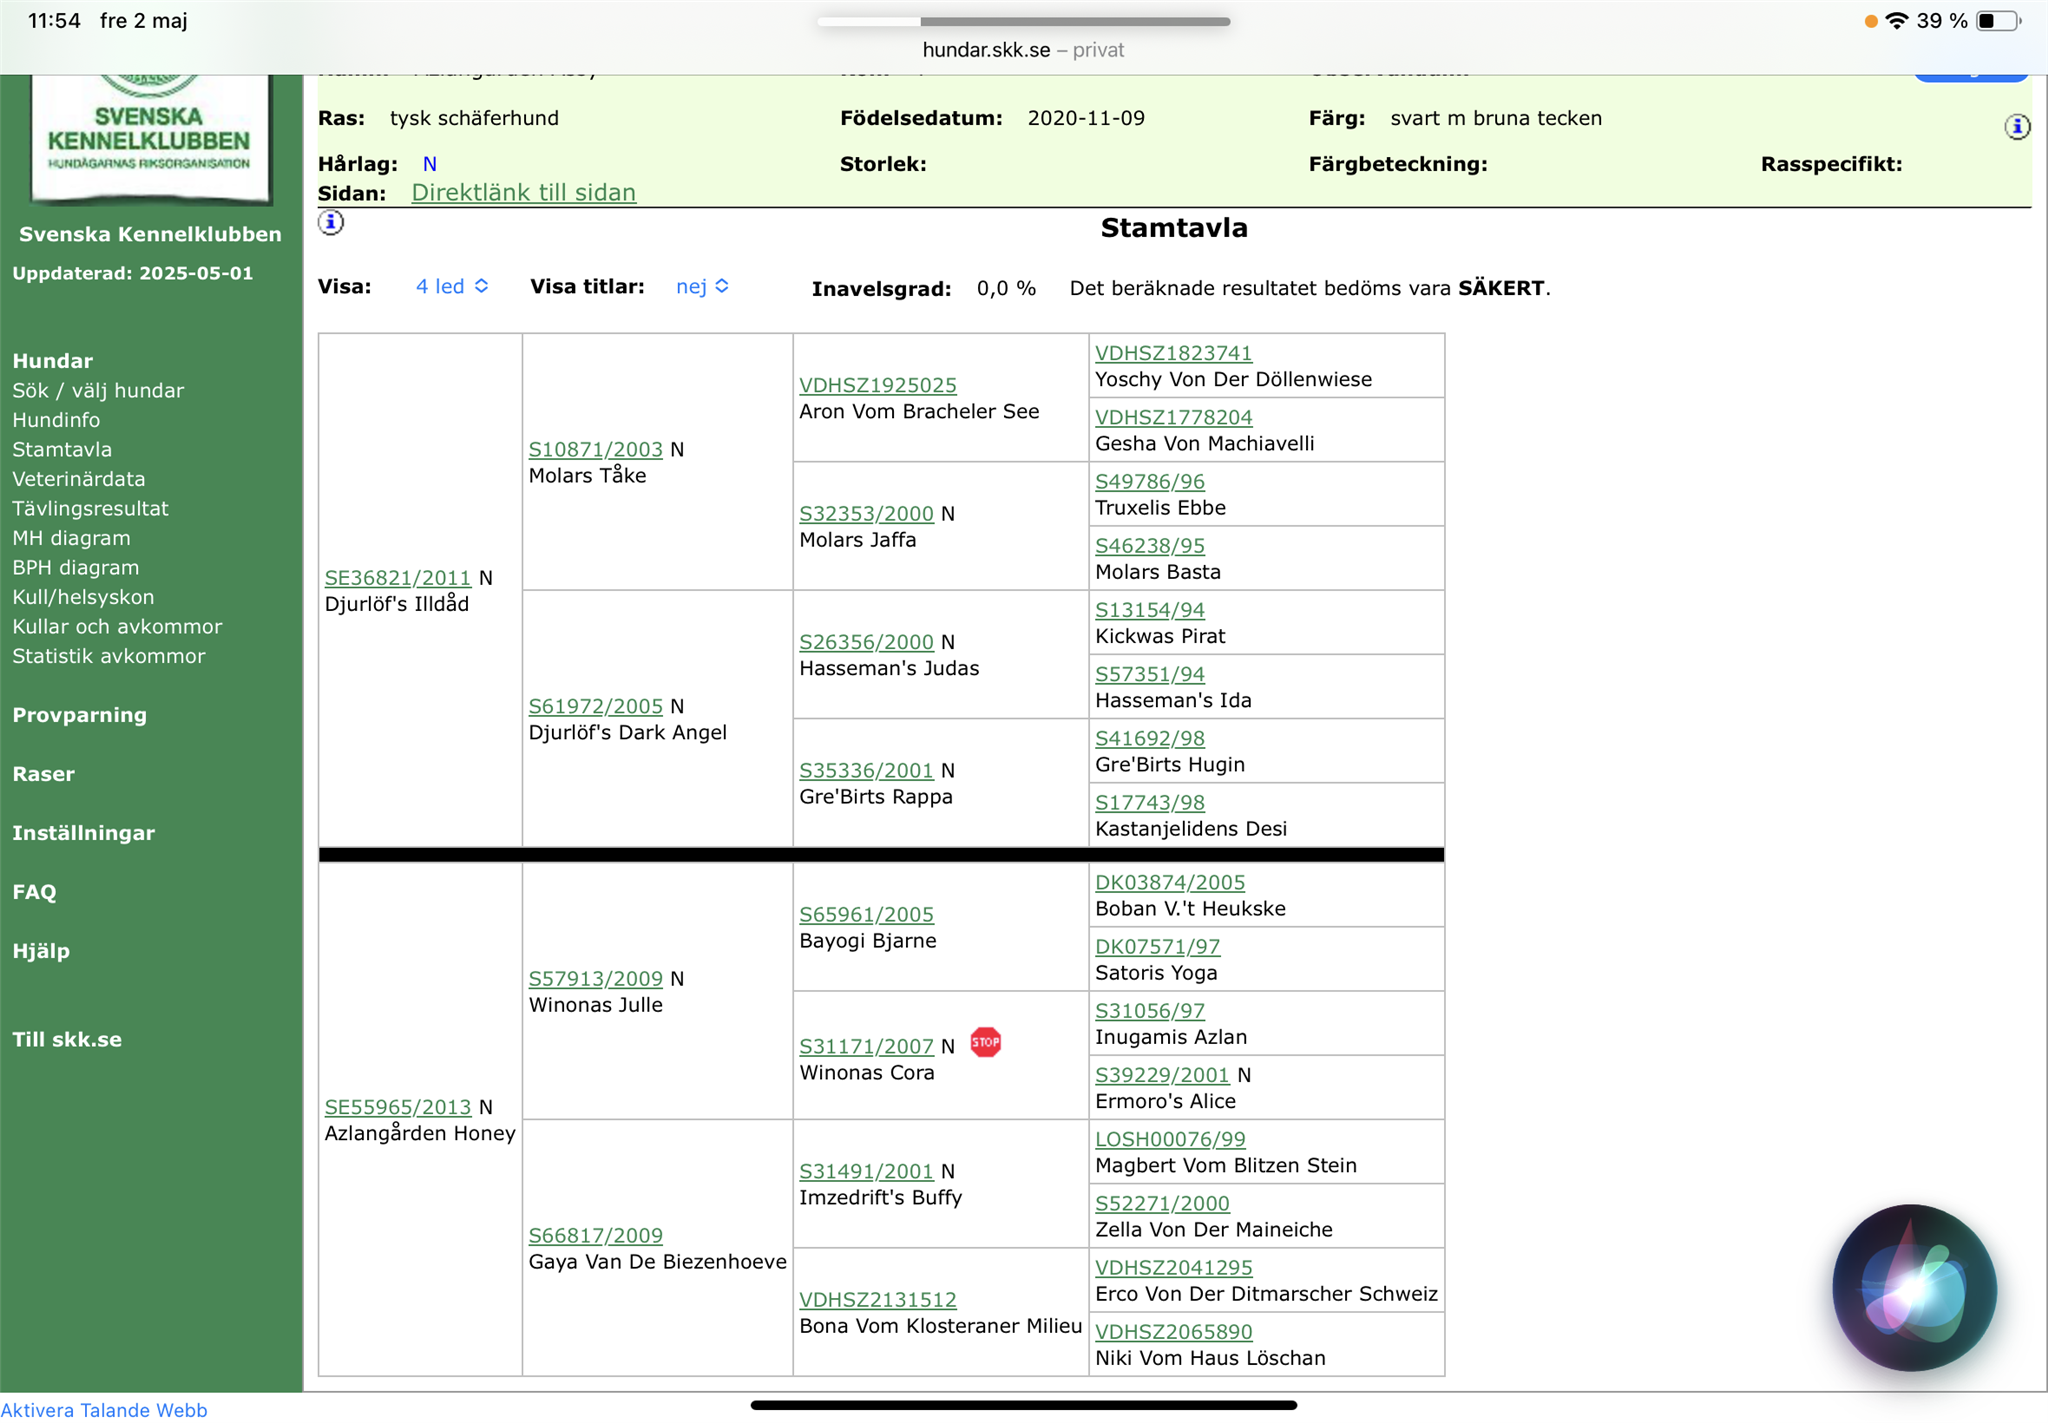Open MH diagram from the sidebar
This screenshot has width=2048, height=1423.
(71, 538)
